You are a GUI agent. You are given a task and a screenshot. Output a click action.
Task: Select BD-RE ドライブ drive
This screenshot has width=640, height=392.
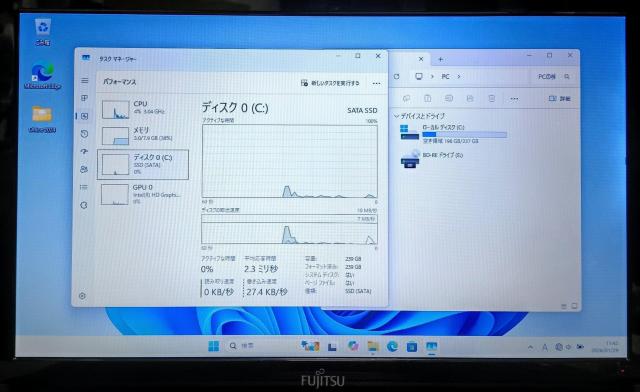[432, 159]
